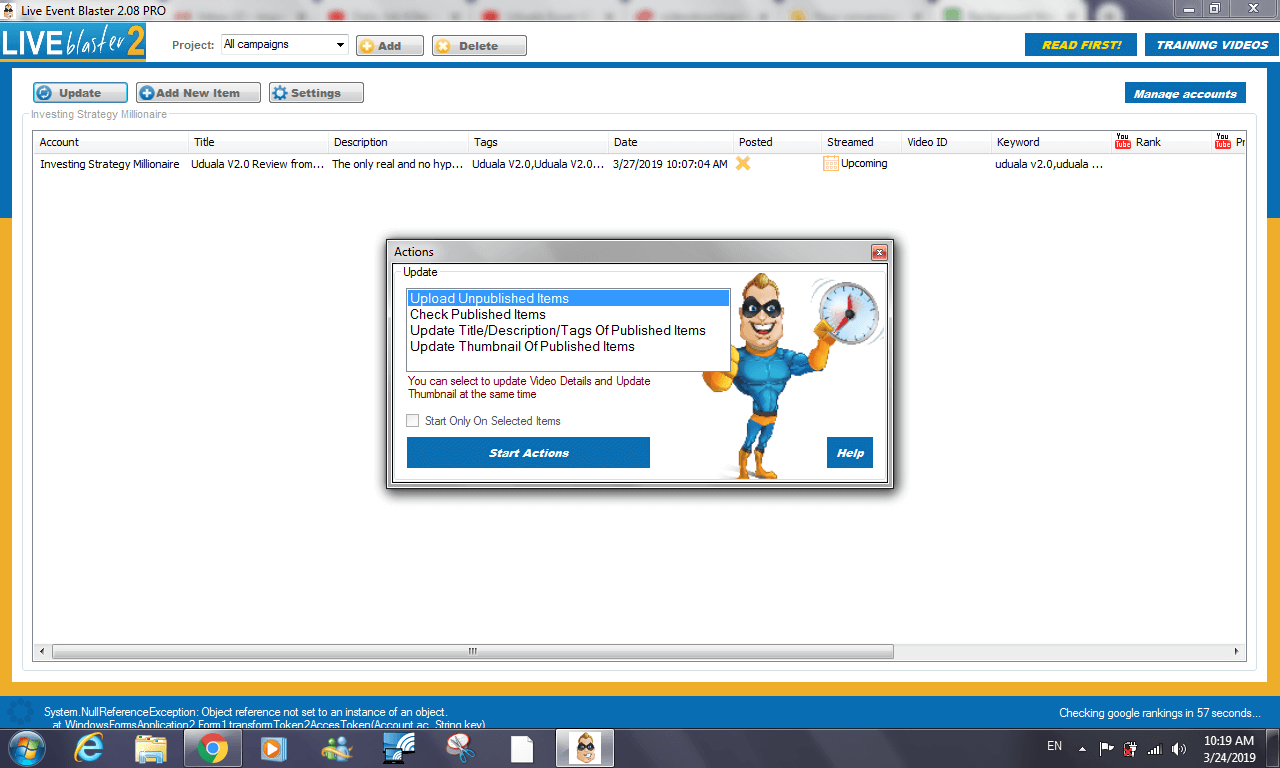Click the Update button with refresh icon

(80, 93)
